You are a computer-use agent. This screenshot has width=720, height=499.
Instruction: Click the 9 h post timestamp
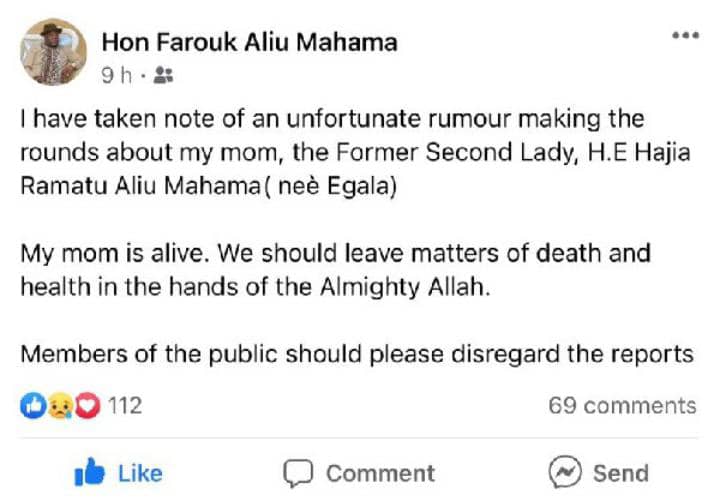pyautogui.click(x=117, y=75)
